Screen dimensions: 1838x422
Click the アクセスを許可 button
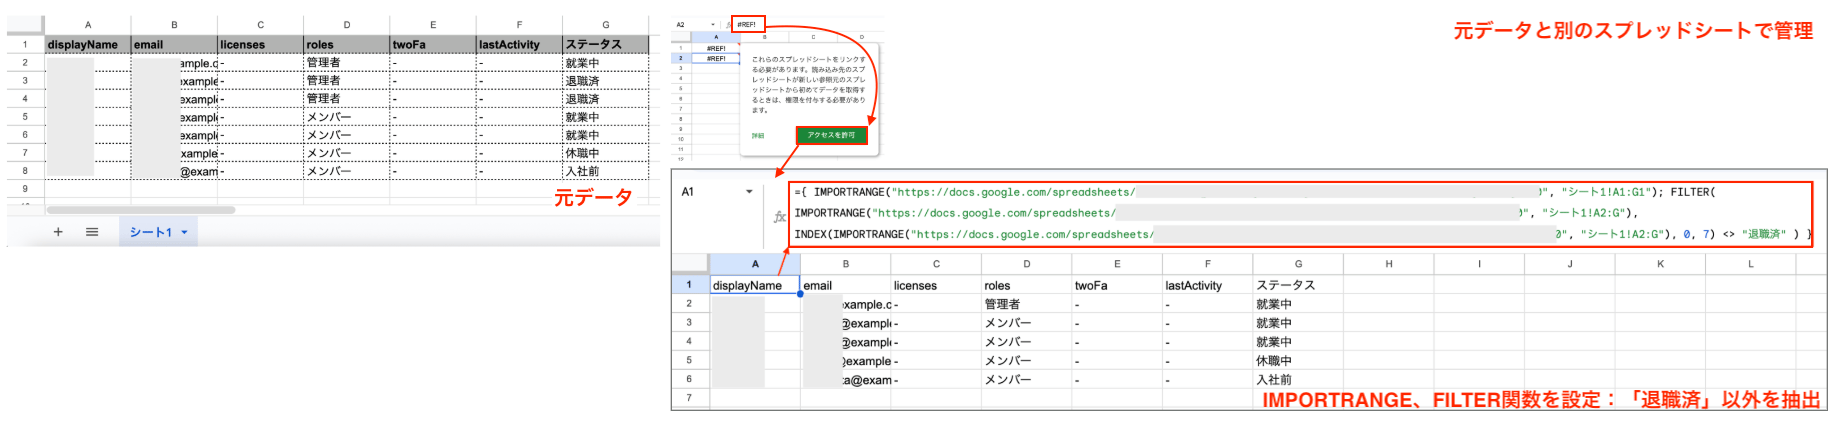tap(831, 135)
